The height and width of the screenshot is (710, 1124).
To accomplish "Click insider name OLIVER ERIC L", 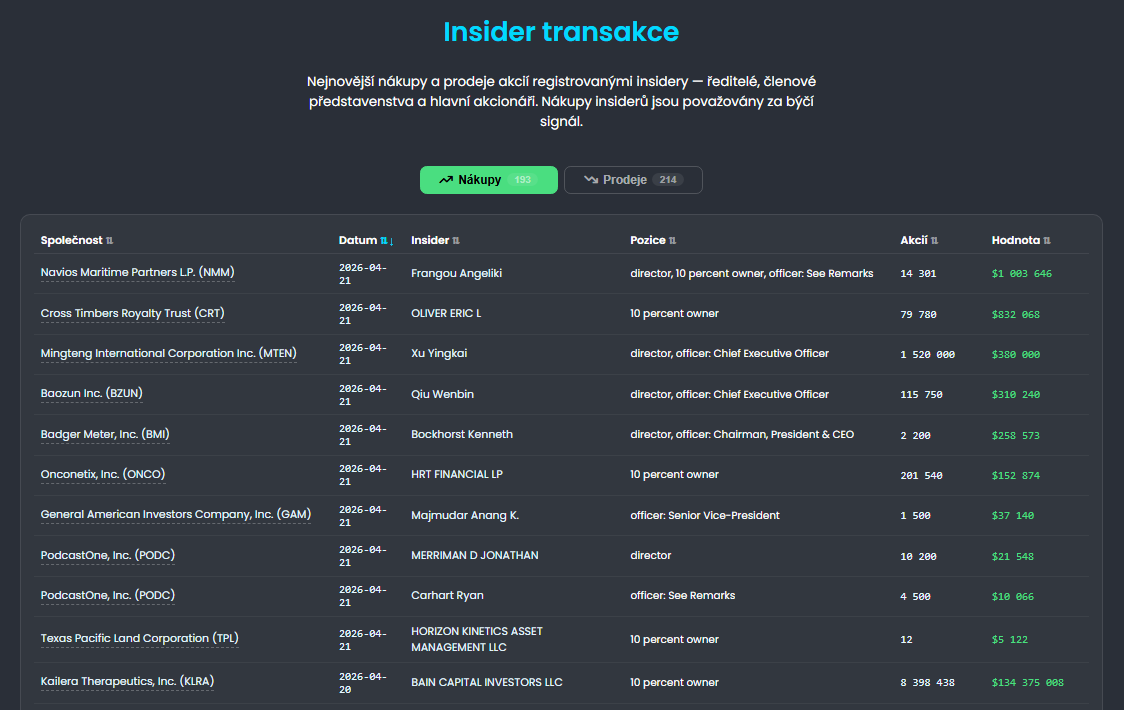I will (x=446, y=314).
